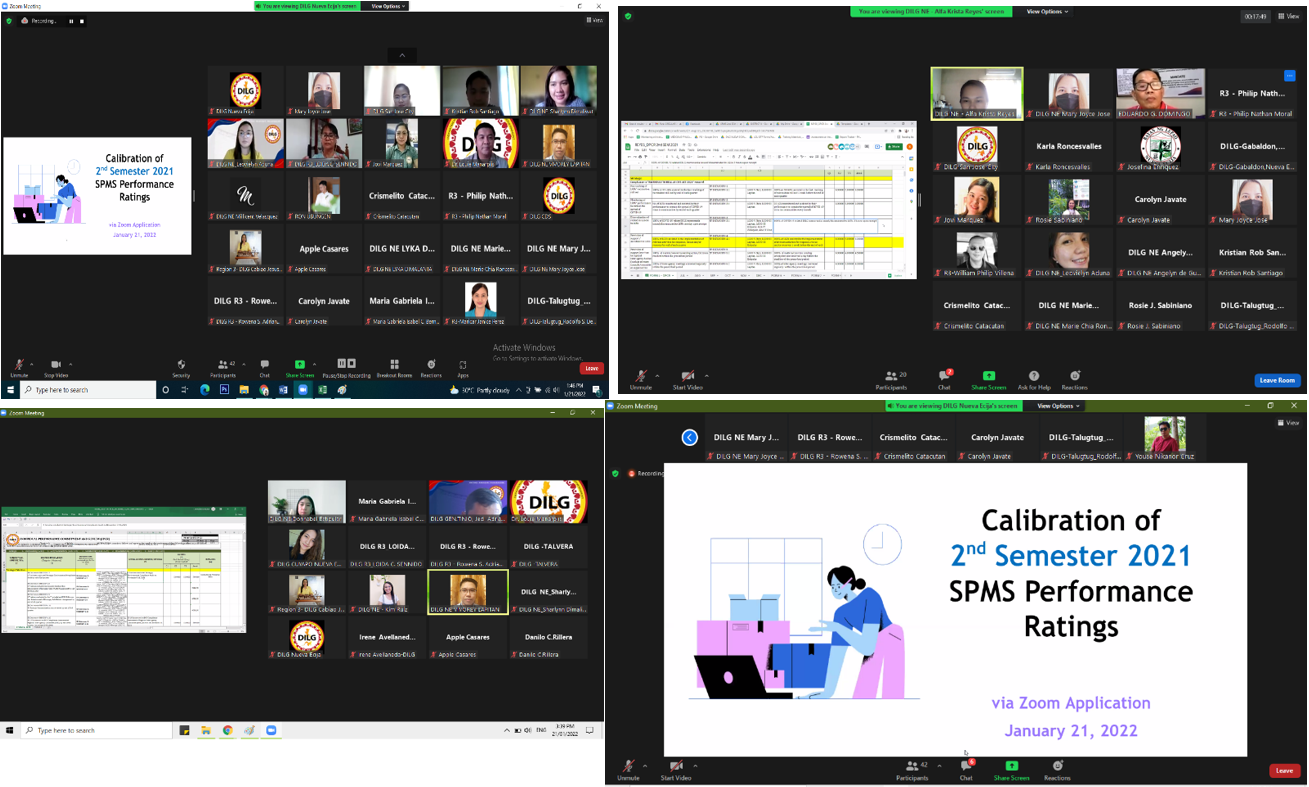Image resolution: width=1309 pixels, height=787 pixels.
Task: Click the Ask for Help icon
Action: coord(1033,380)
